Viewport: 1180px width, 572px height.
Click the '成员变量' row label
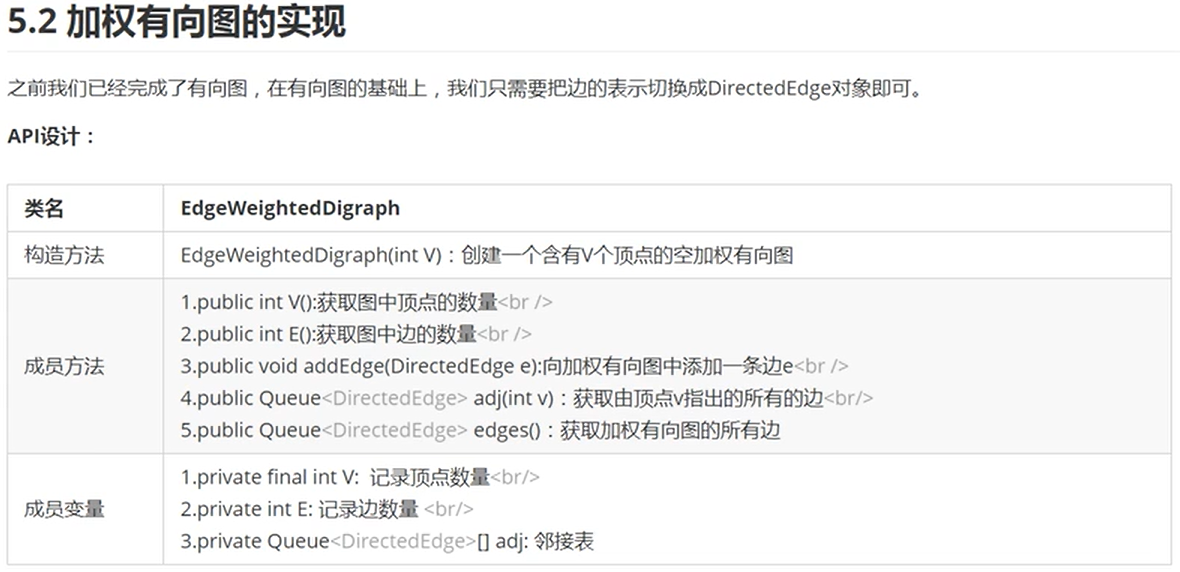pyautogui.click(x=64, y=510)
